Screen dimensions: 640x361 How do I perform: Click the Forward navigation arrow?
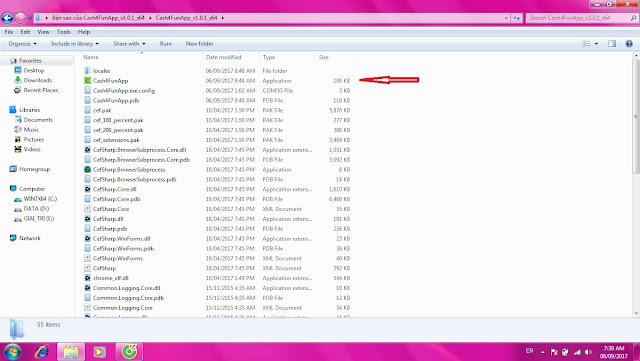point(20,18)
